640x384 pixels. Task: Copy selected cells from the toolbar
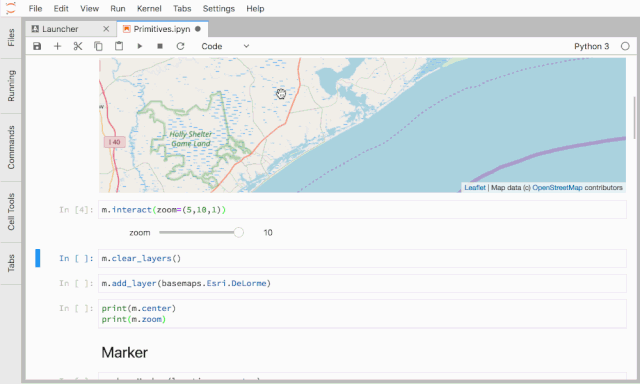point(98,46)
